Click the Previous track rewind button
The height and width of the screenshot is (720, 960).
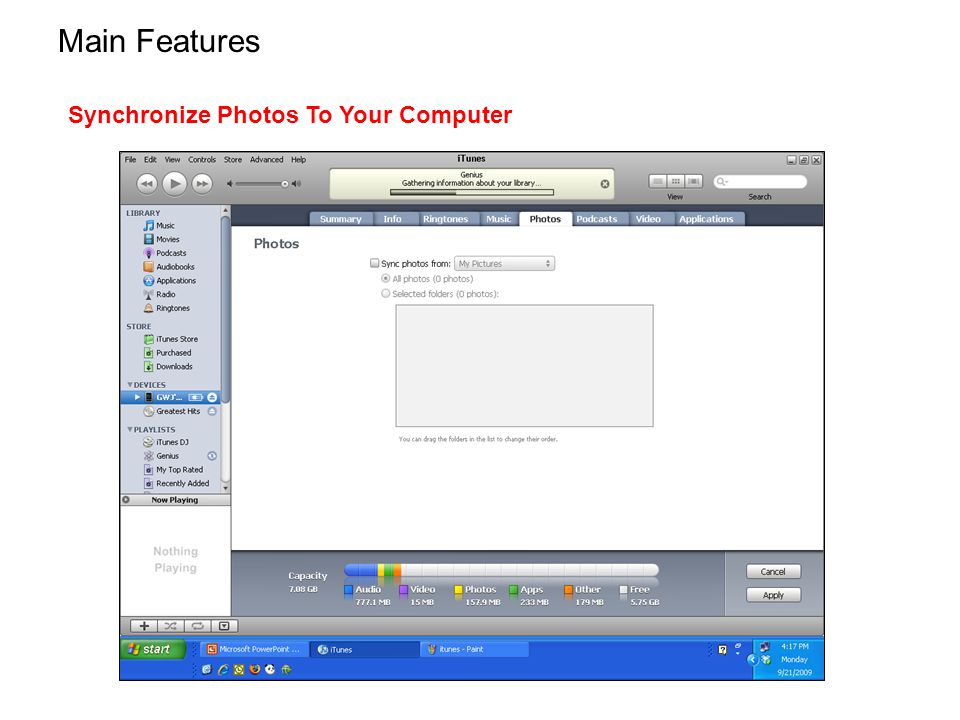pos(147,184)
